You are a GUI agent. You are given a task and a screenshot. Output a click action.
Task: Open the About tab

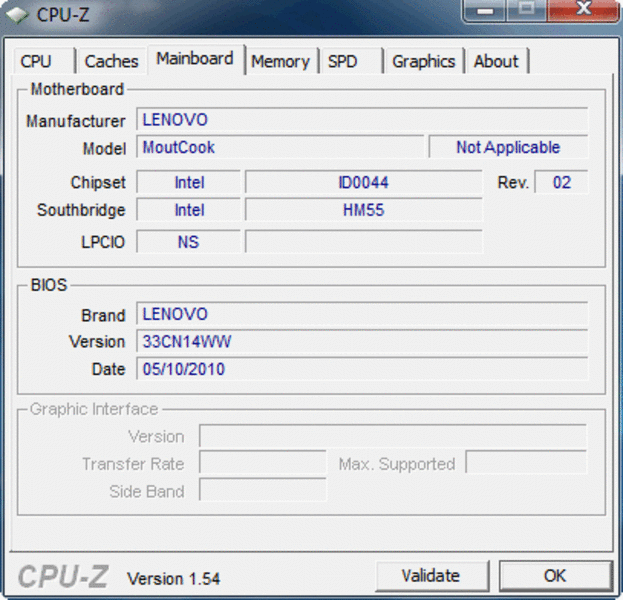coord(497,61)
